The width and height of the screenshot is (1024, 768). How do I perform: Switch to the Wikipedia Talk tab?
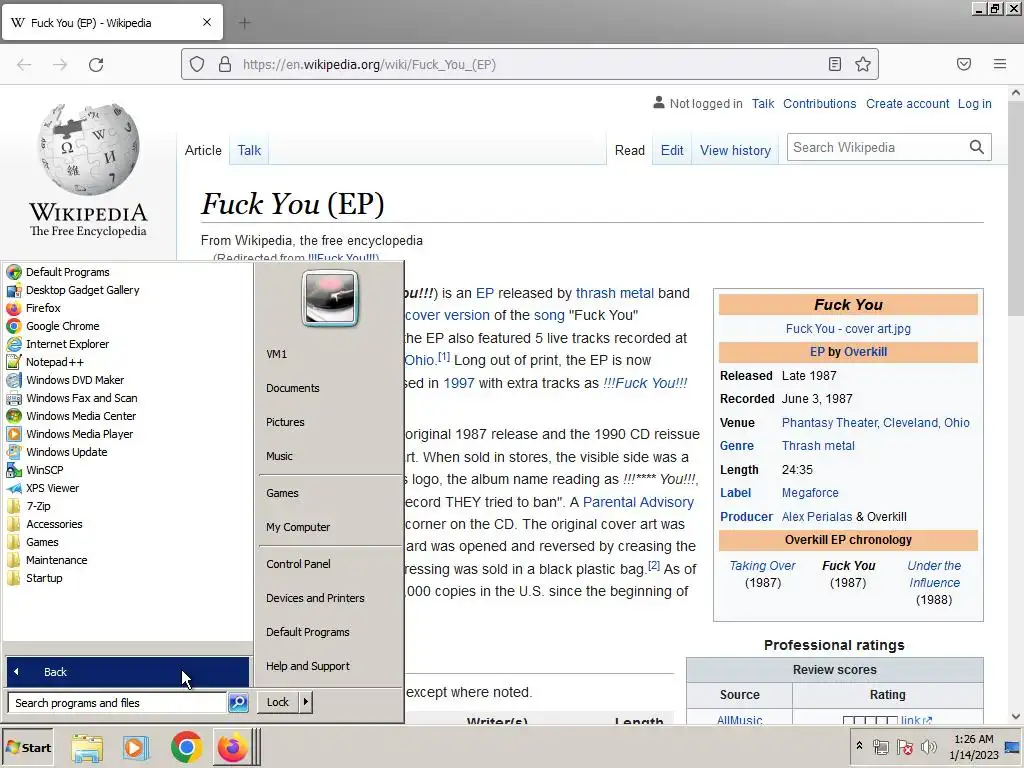tap(249, 150)
